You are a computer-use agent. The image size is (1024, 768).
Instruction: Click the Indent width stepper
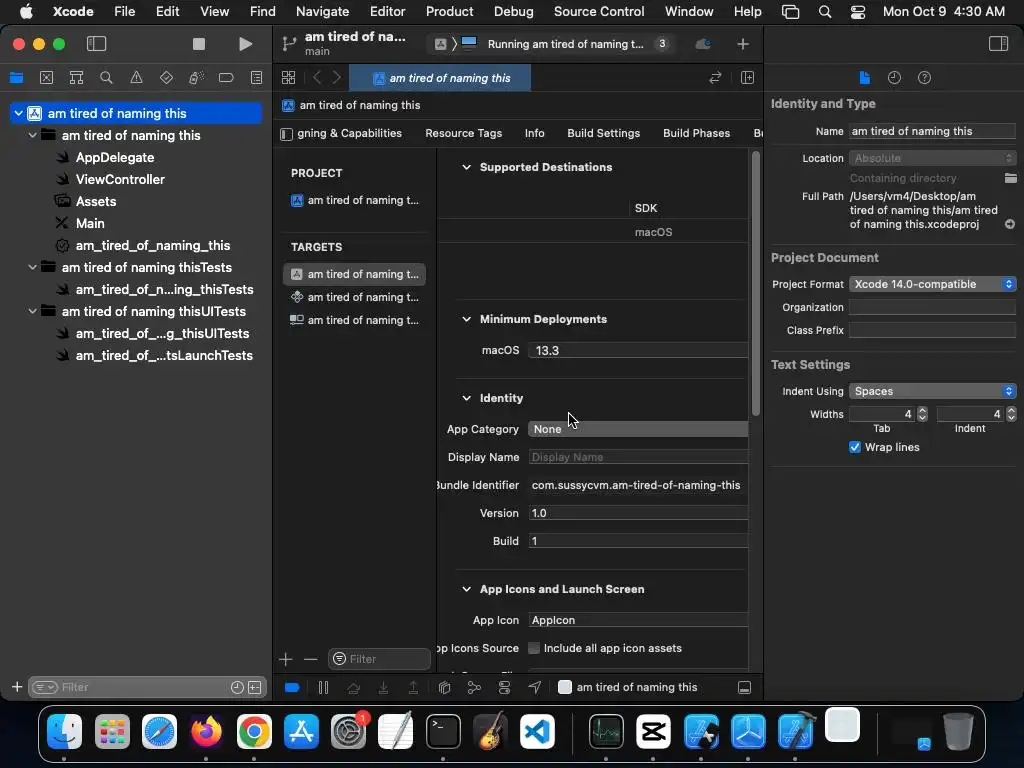tap(1011, 414)
